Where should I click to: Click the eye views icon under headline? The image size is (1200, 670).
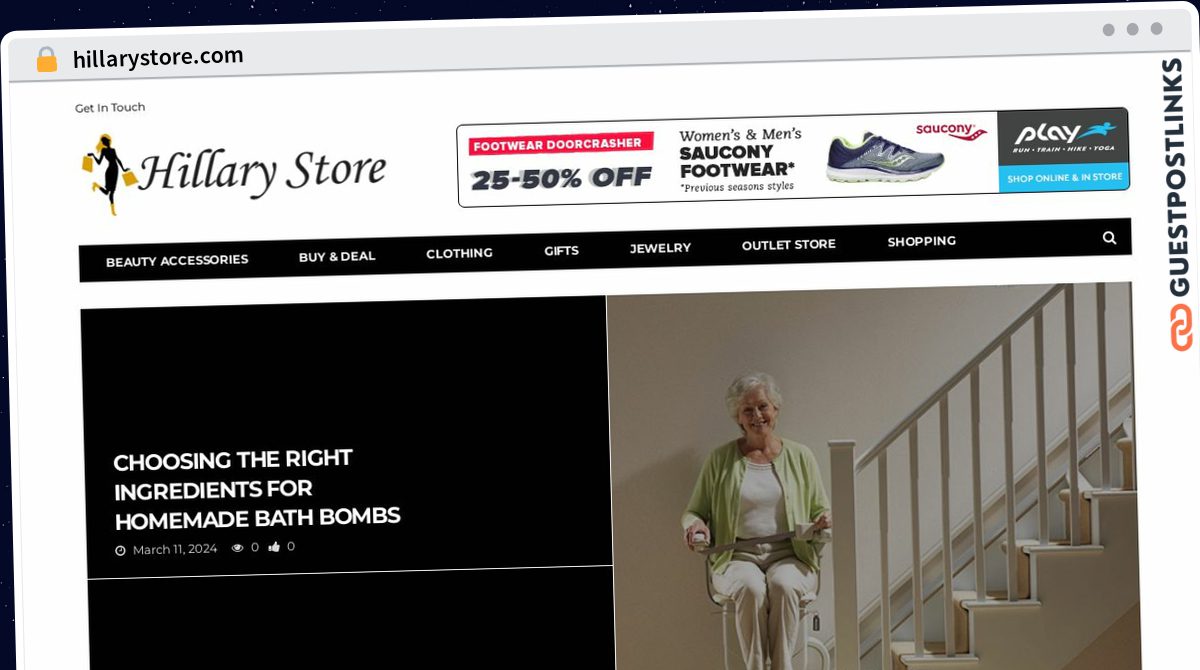pos(238,548)
